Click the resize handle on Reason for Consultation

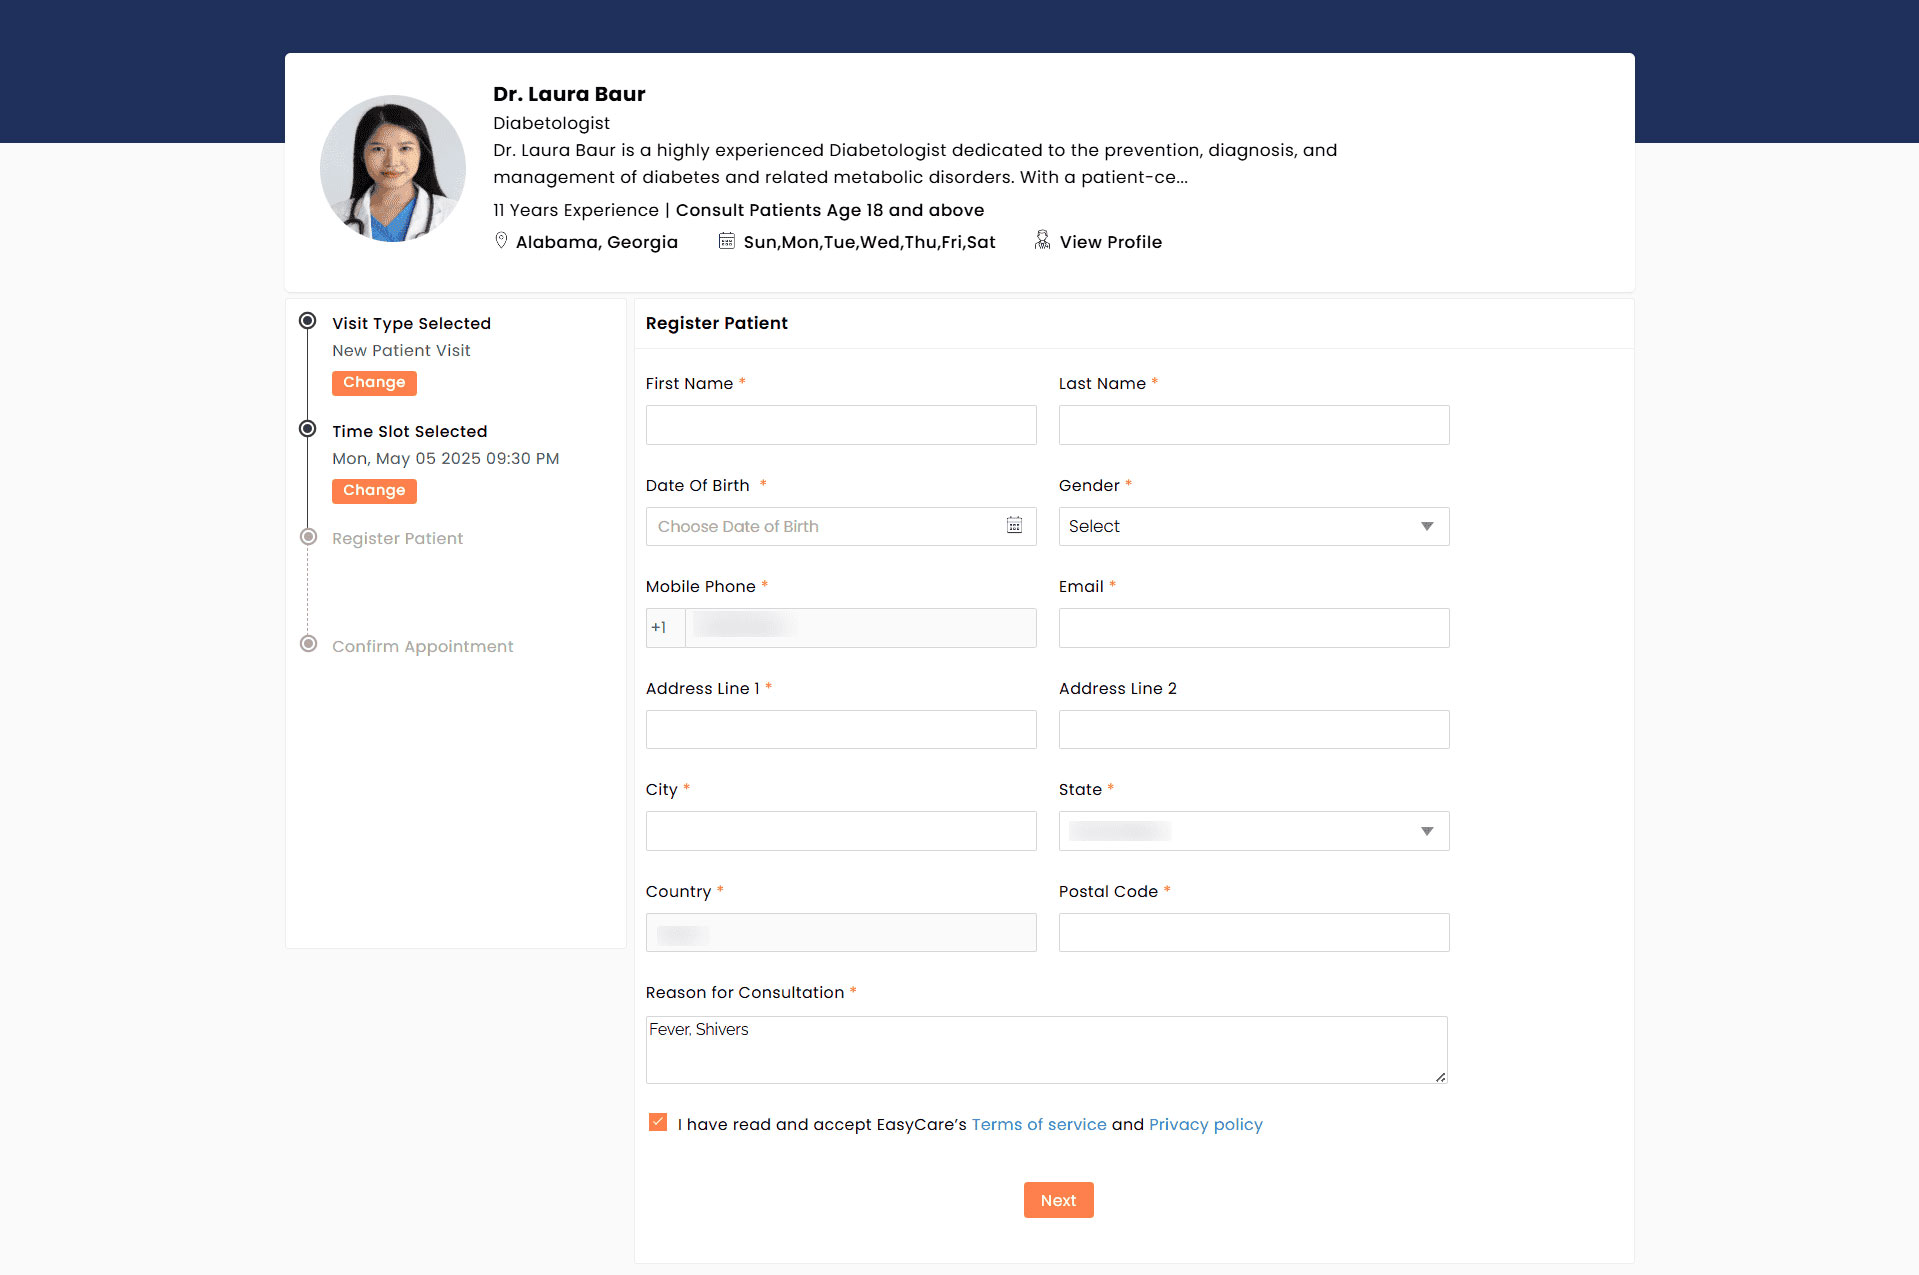[1440, 1078]
